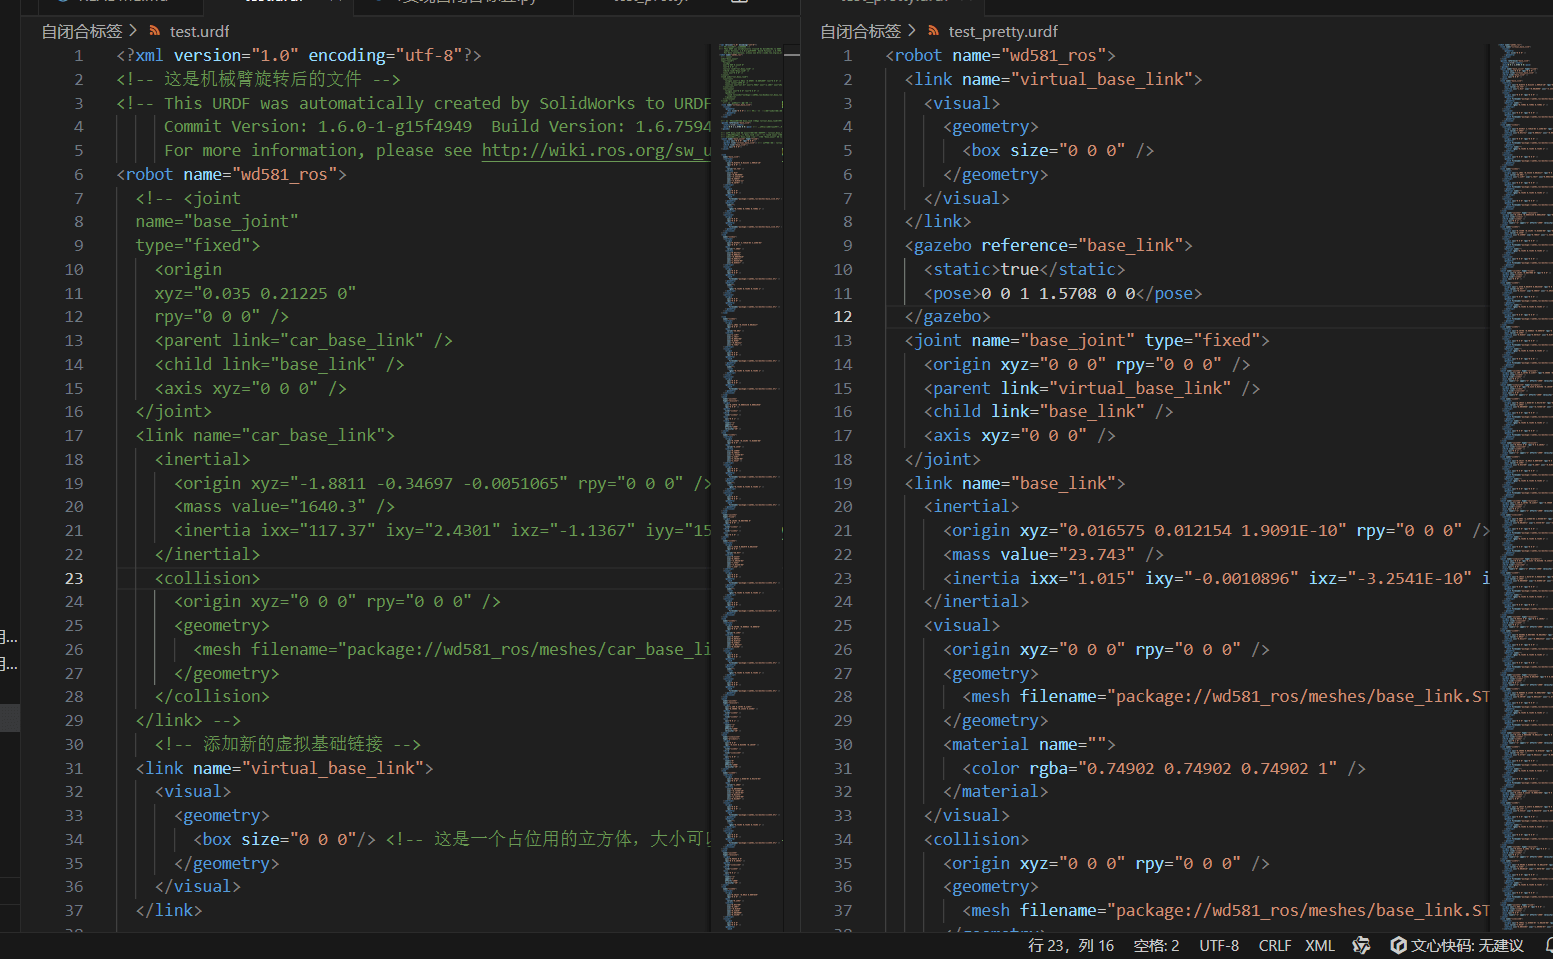The height and width of the screenshot is (959, 1553).
Task: Click line number 12 in test_pretty.urdf gutter
Action: click(843, 317)
